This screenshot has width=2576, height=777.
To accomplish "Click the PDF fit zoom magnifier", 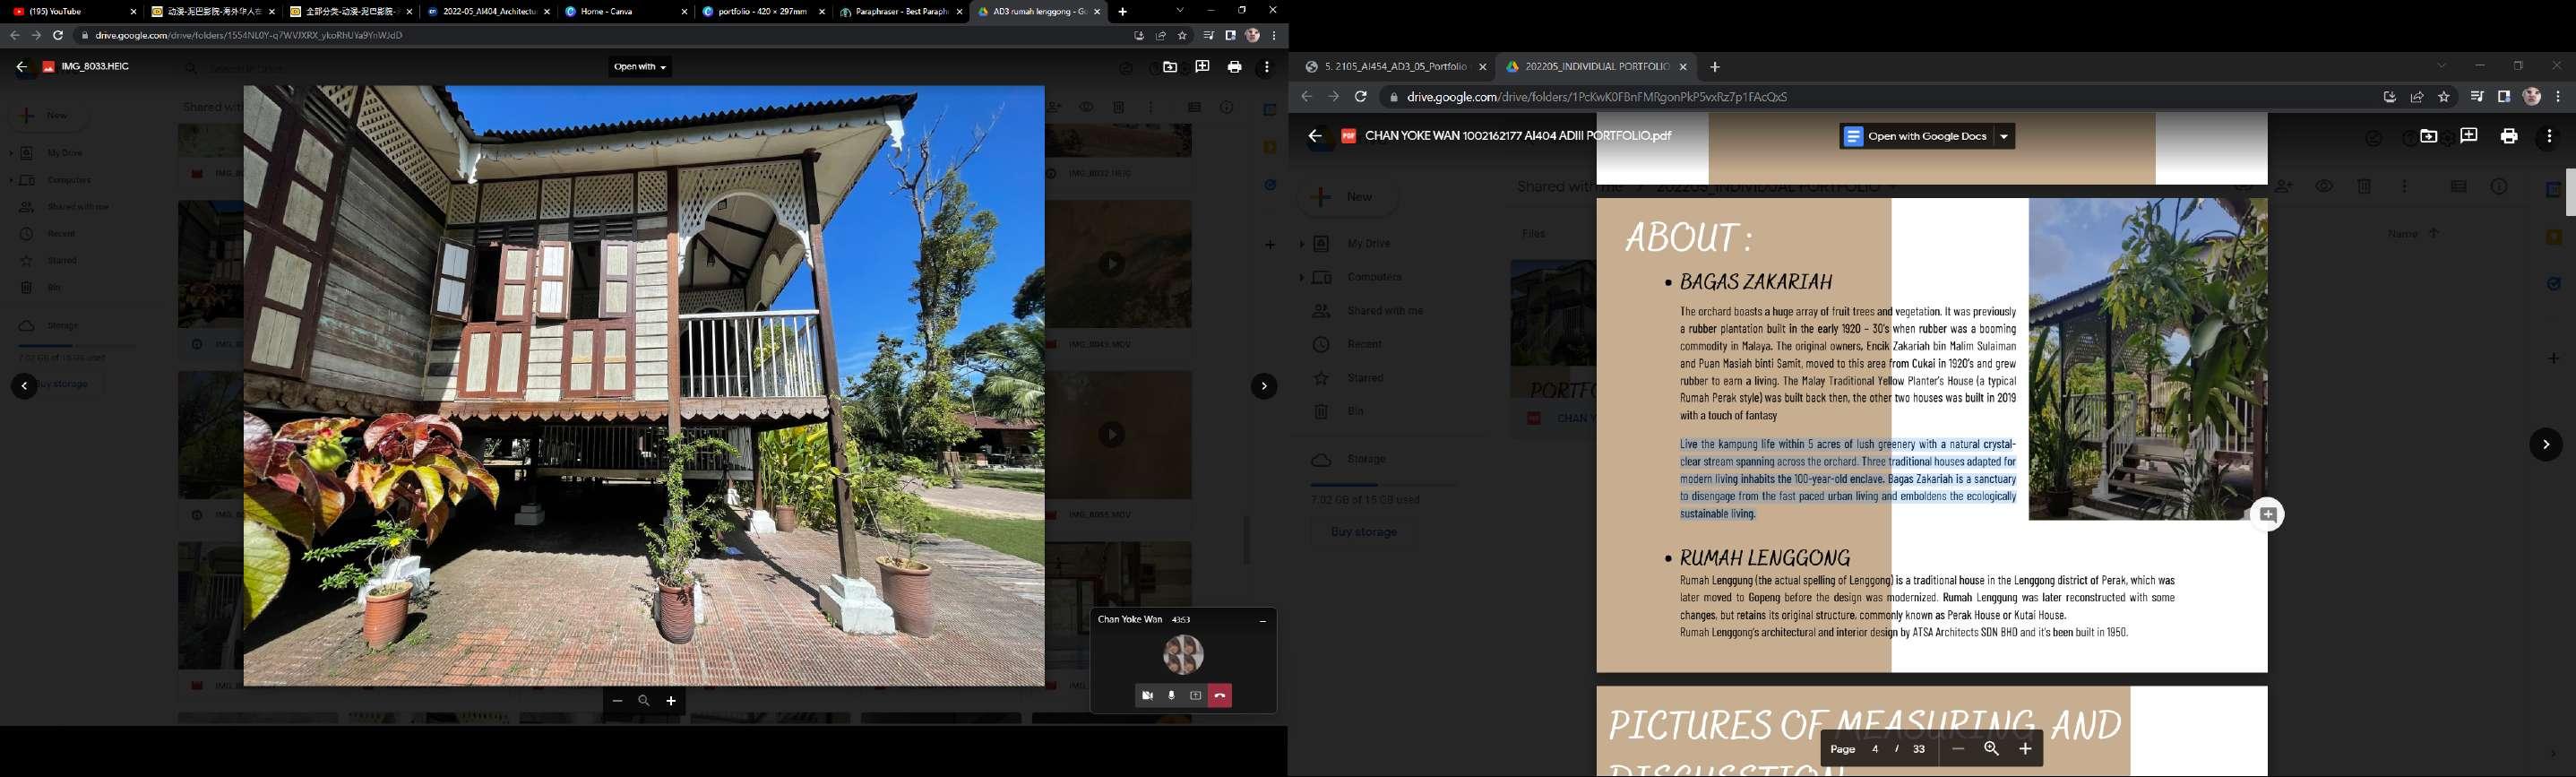I will 1991,749.
